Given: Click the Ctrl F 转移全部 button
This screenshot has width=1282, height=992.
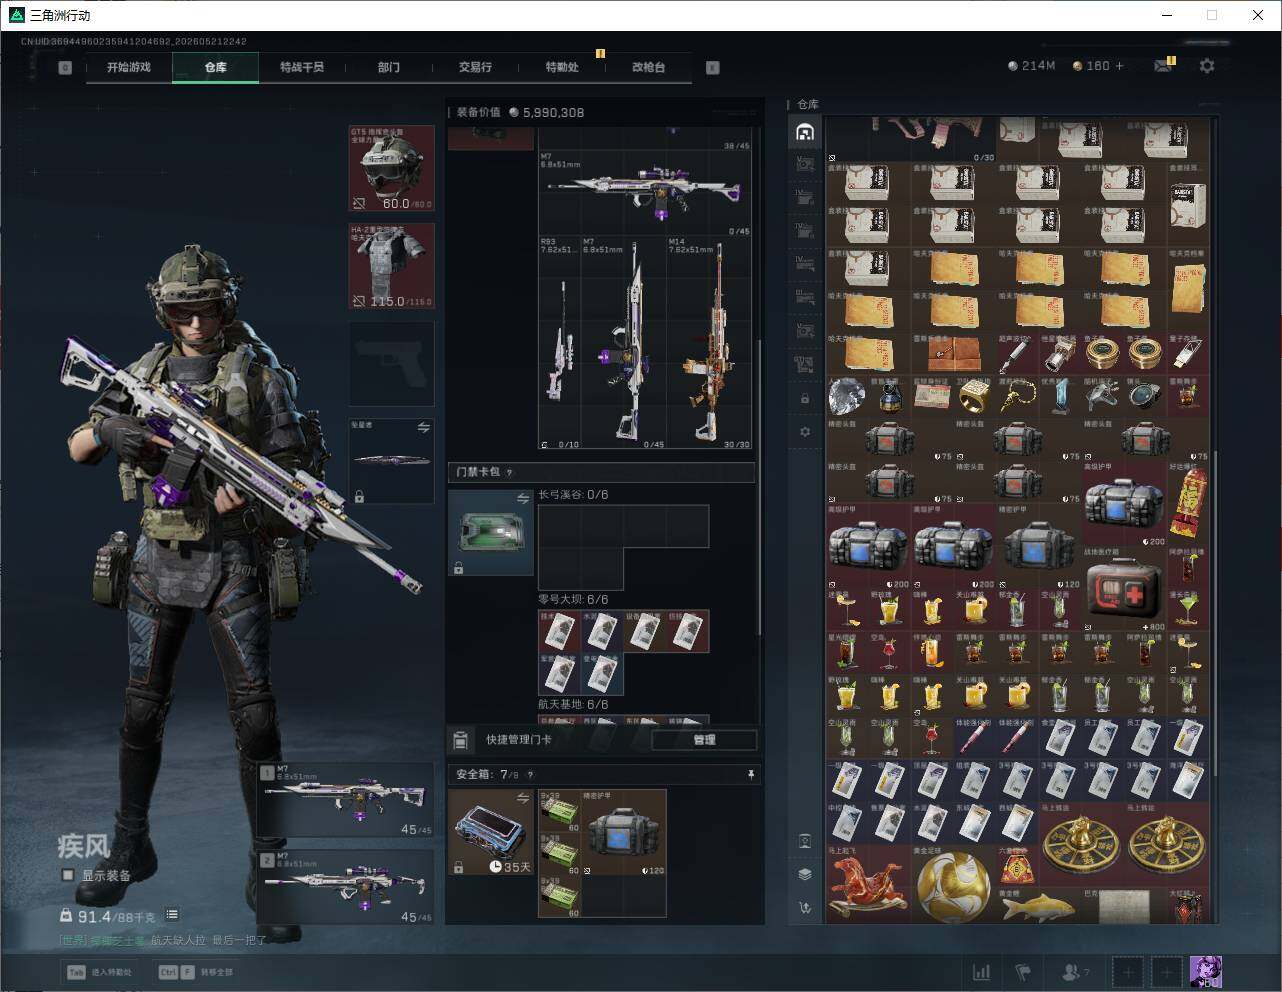Looking at the screenshot, I should (196, 972).
